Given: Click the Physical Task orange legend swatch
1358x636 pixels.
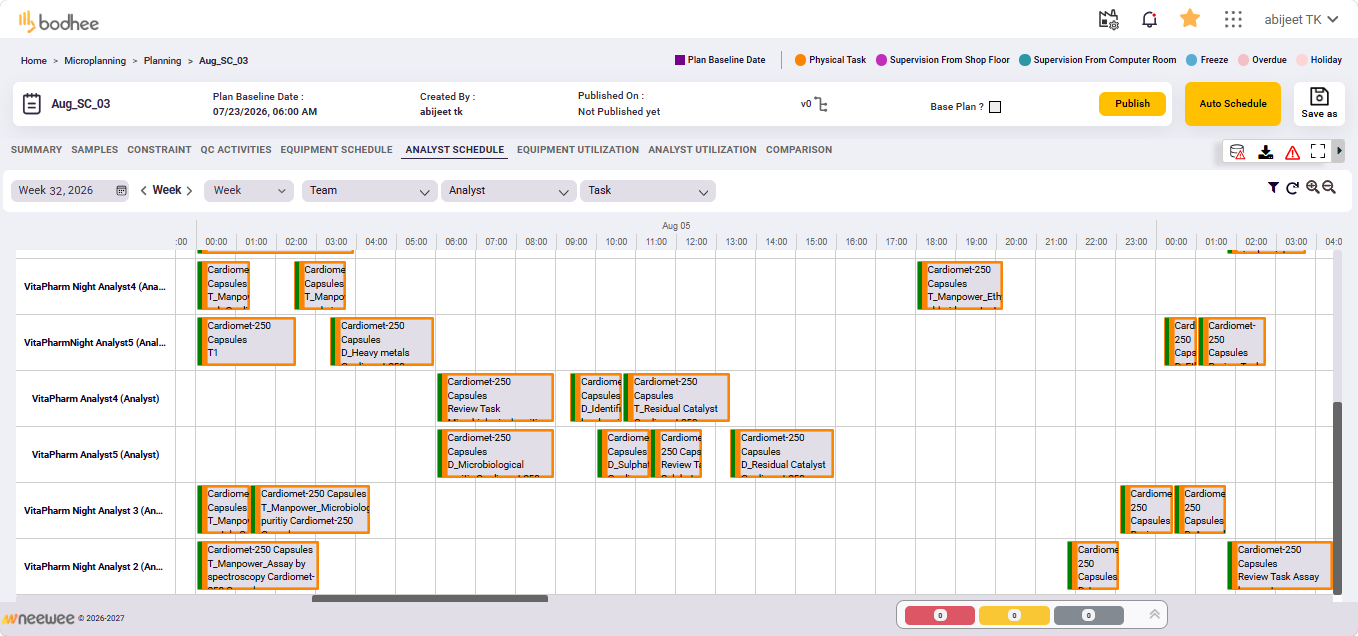Looking at the screenshot, I should click(800, 60).
